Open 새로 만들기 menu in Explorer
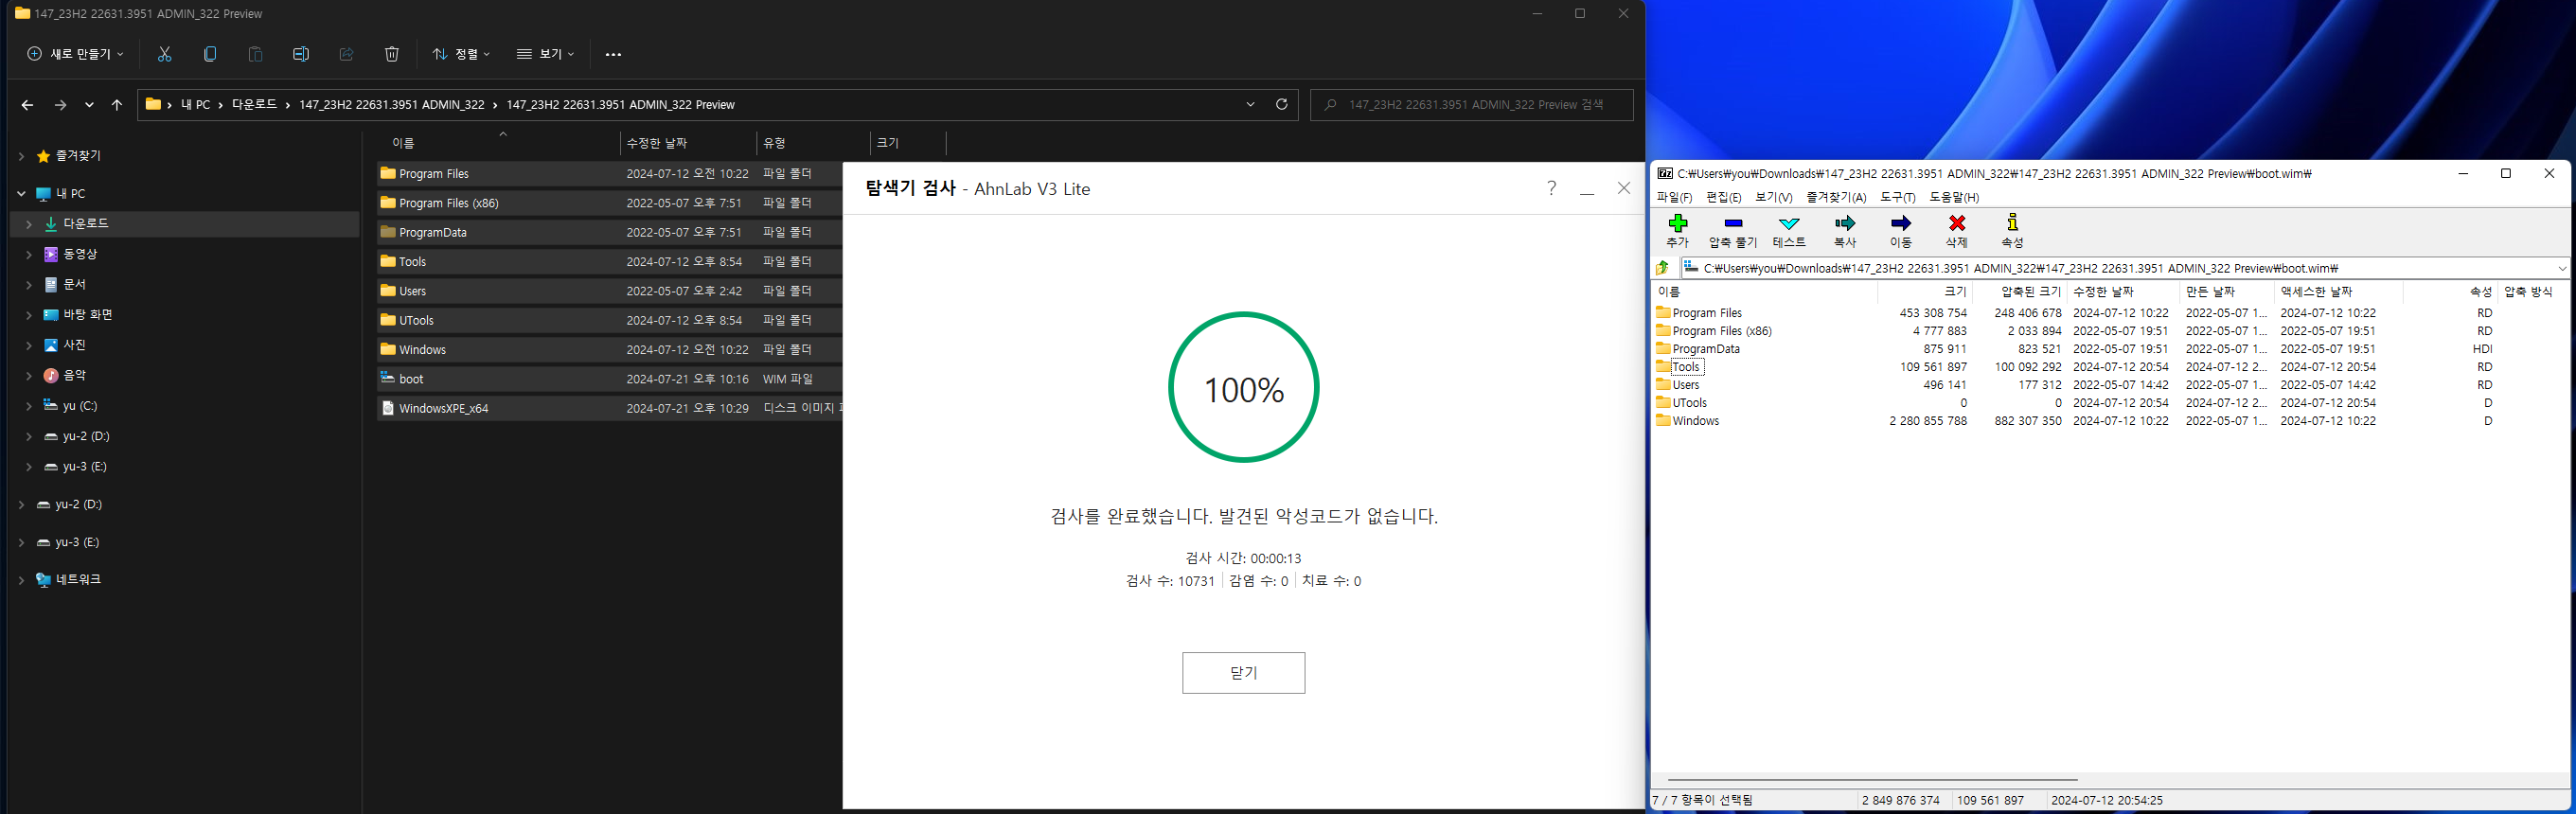This screenshot has width=2576, height=814. (75, 54)
